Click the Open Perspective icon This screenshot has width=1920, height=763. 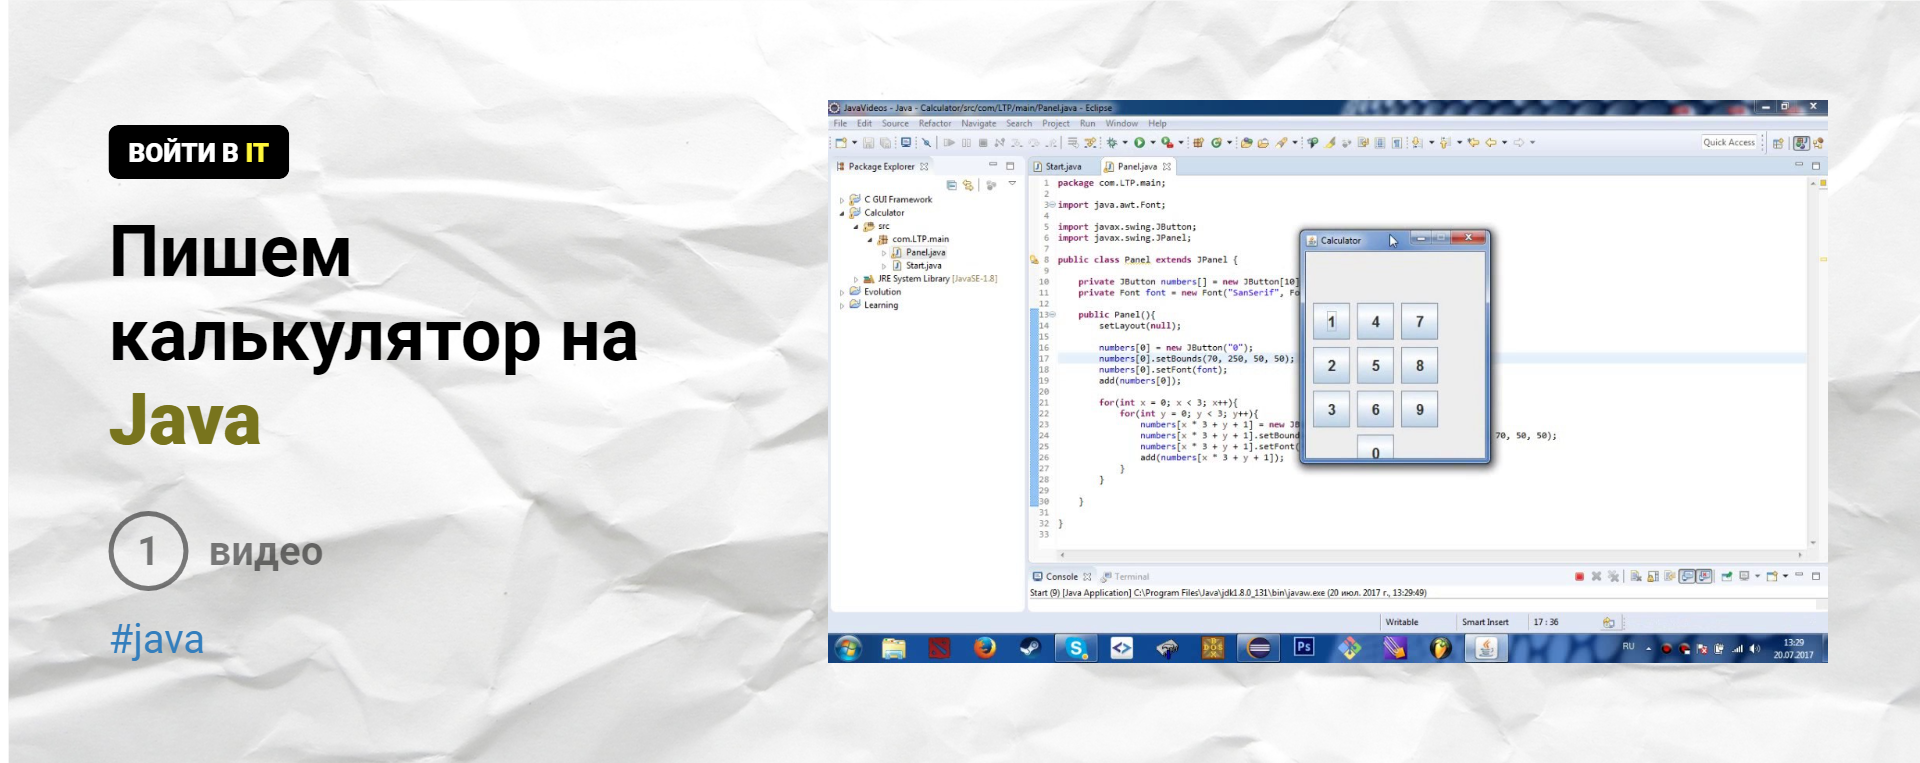(1778, 143)
